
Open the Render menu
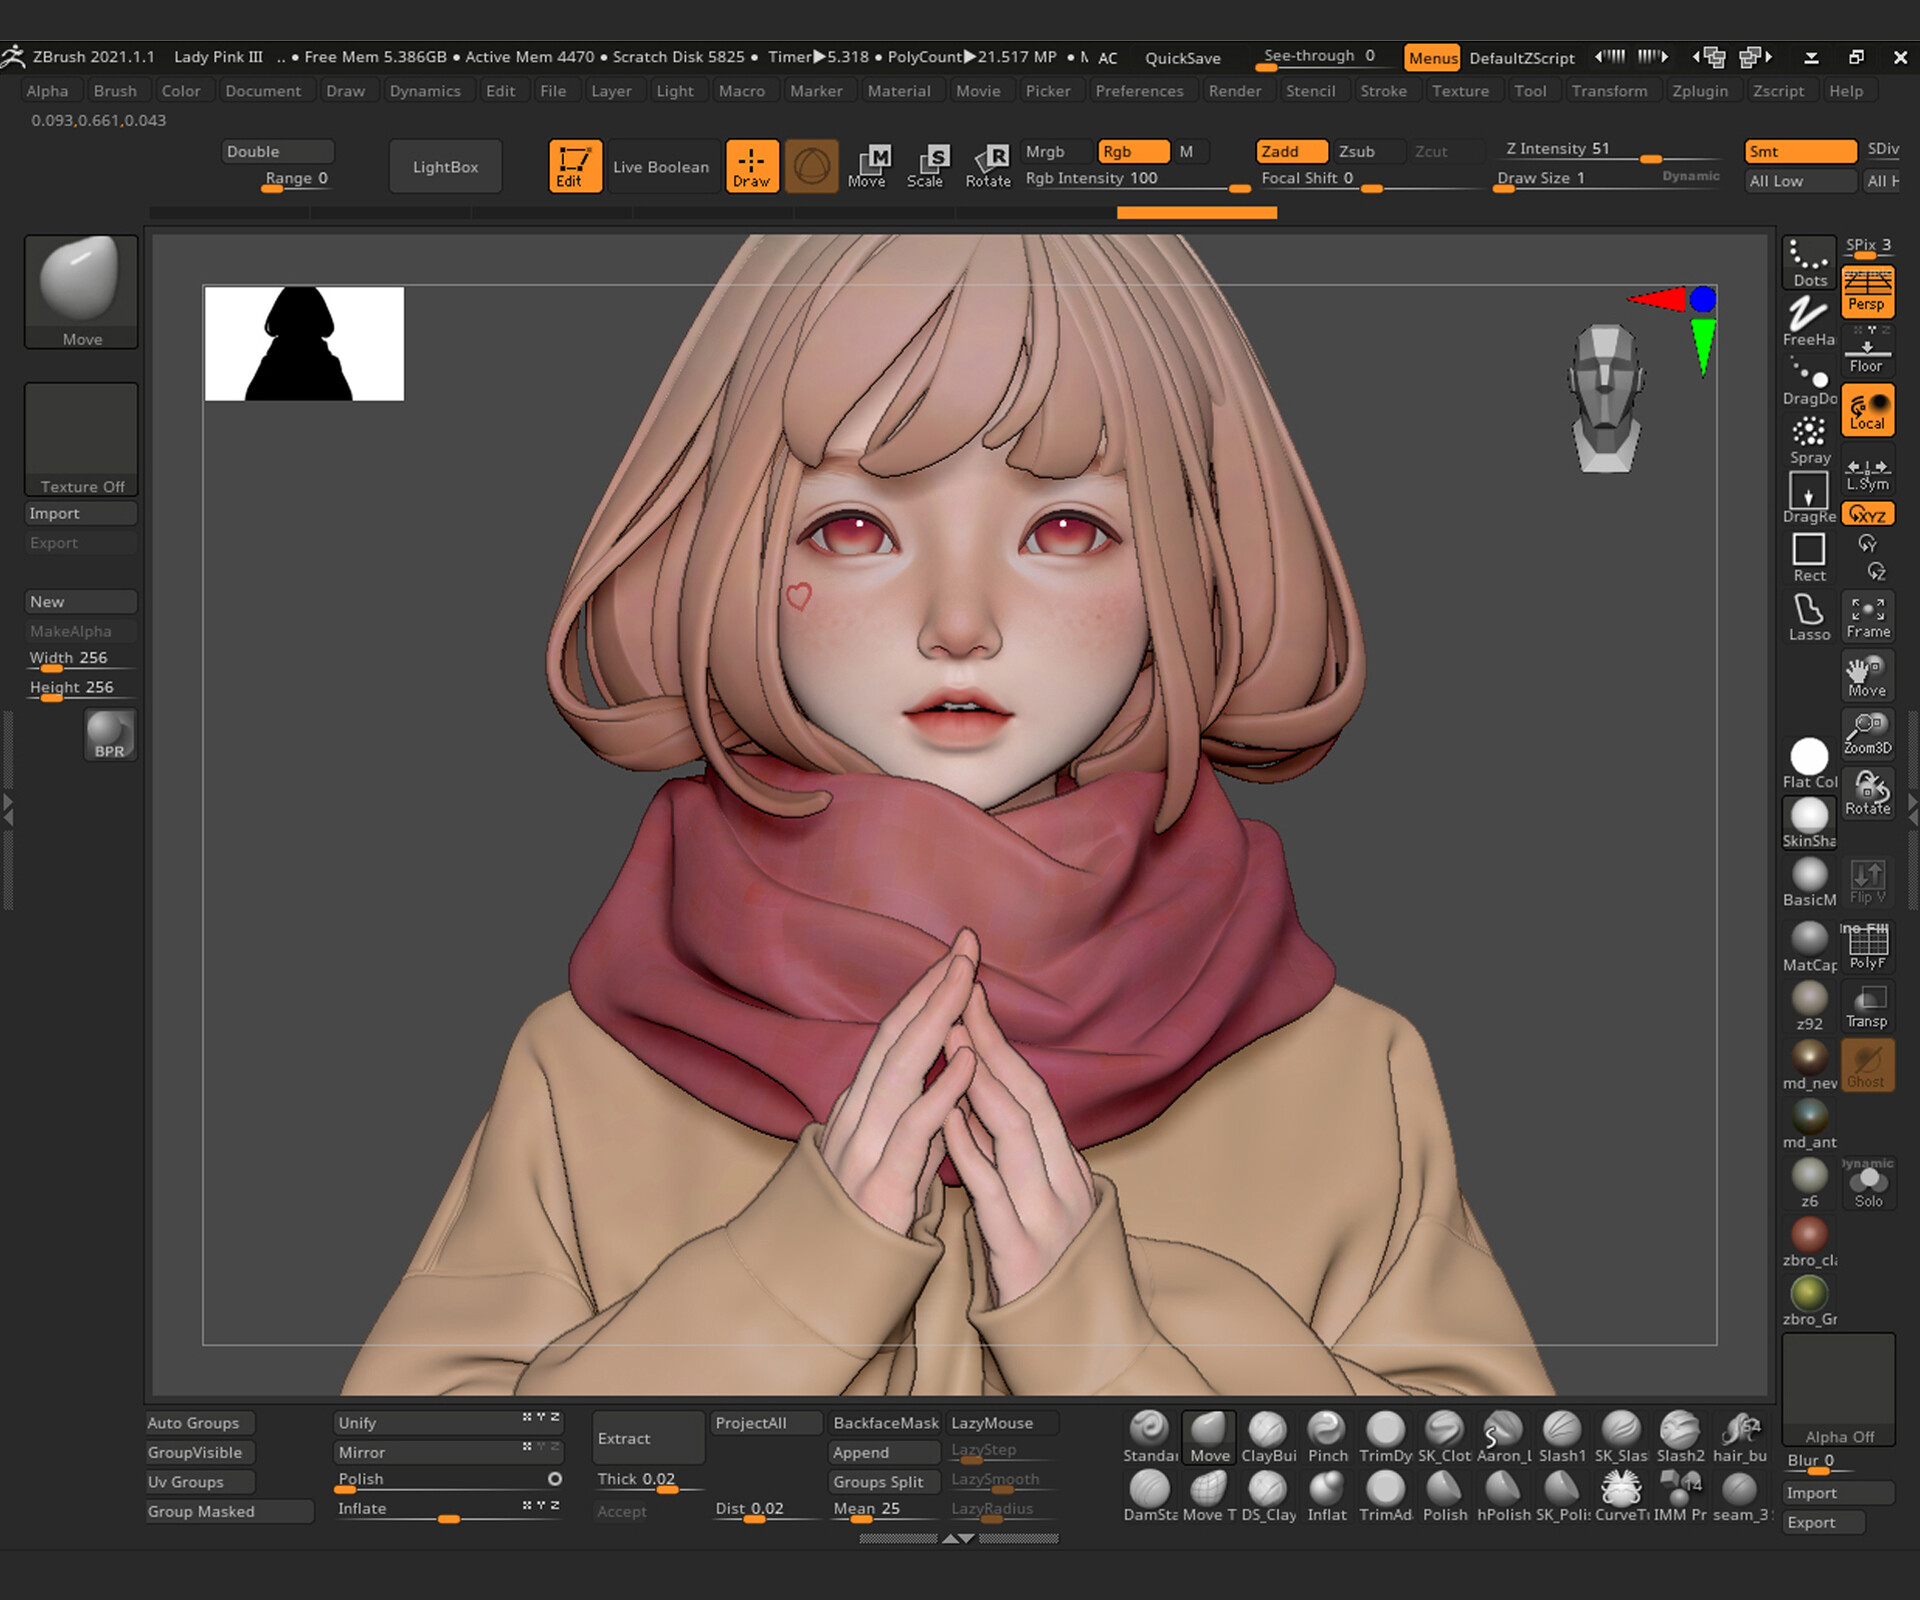[1235, 91]
